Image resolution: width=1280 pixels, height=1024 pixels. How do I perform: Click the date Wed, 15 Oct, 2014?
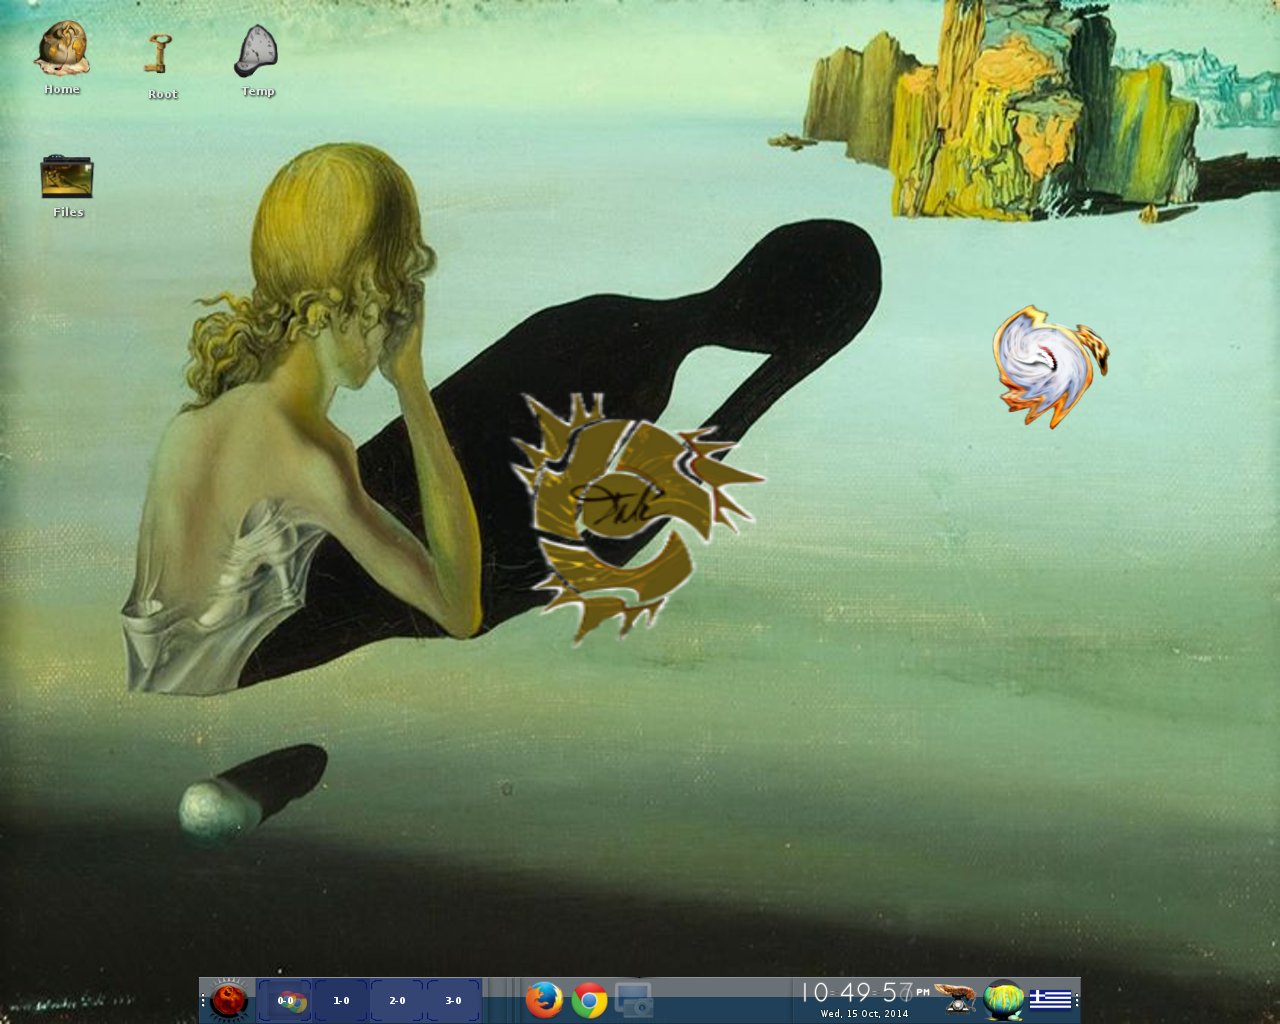(x=864, y=1014)
